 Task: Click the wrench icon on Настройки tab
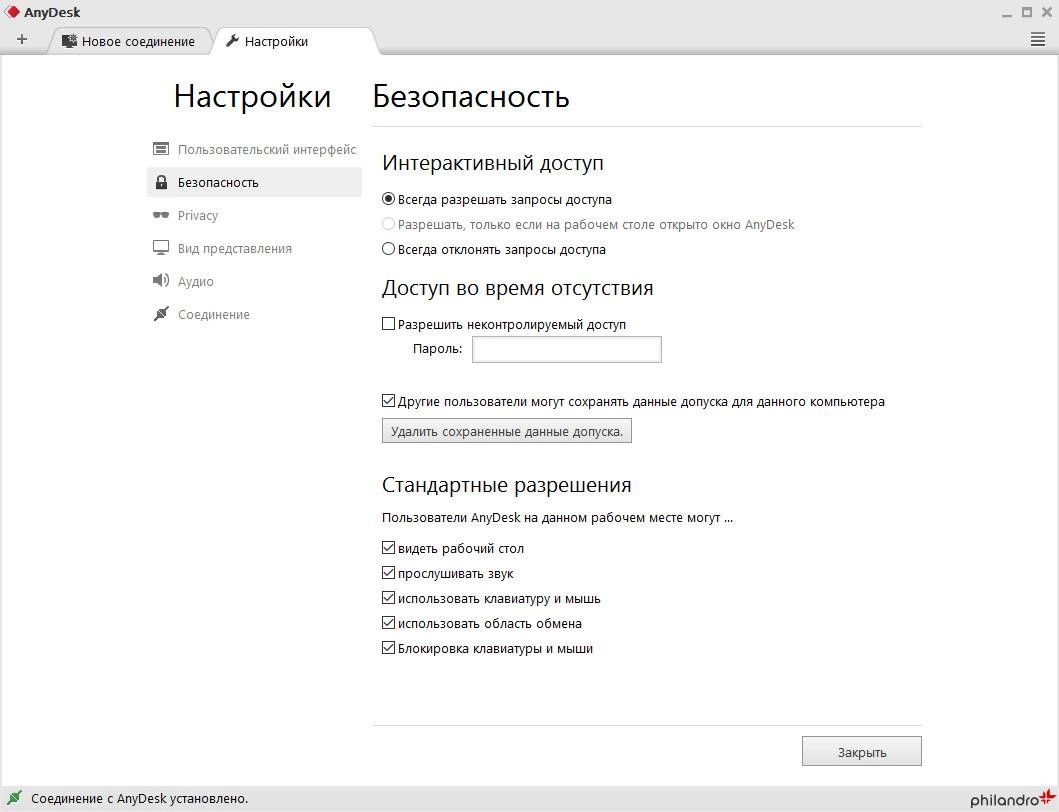[232, 41]
